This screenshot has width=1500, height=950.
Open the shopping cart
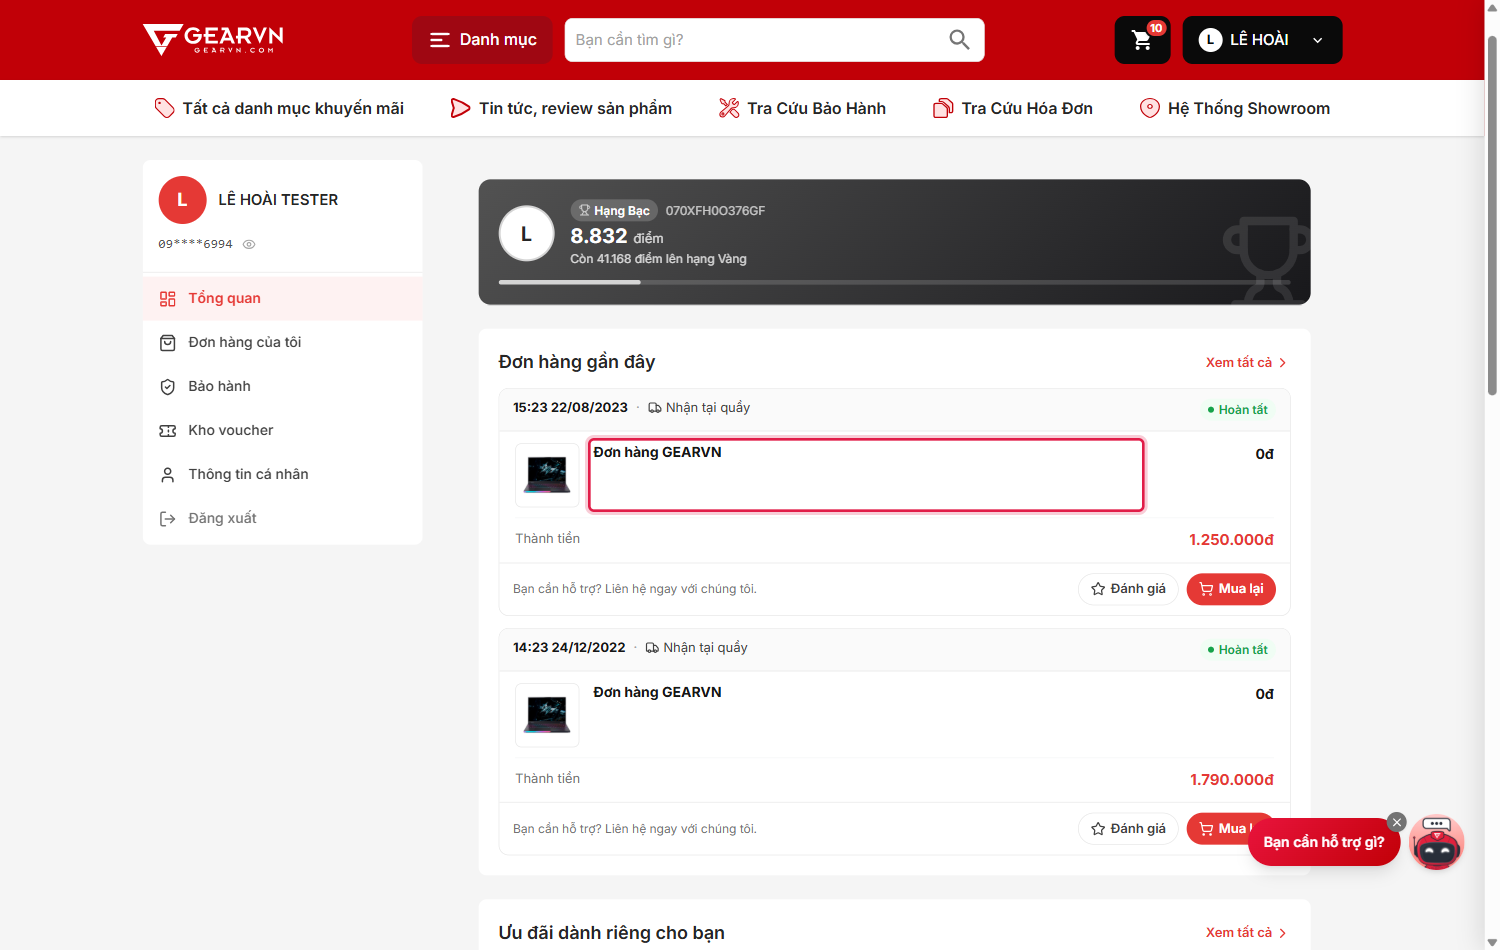coord(1142,40)
